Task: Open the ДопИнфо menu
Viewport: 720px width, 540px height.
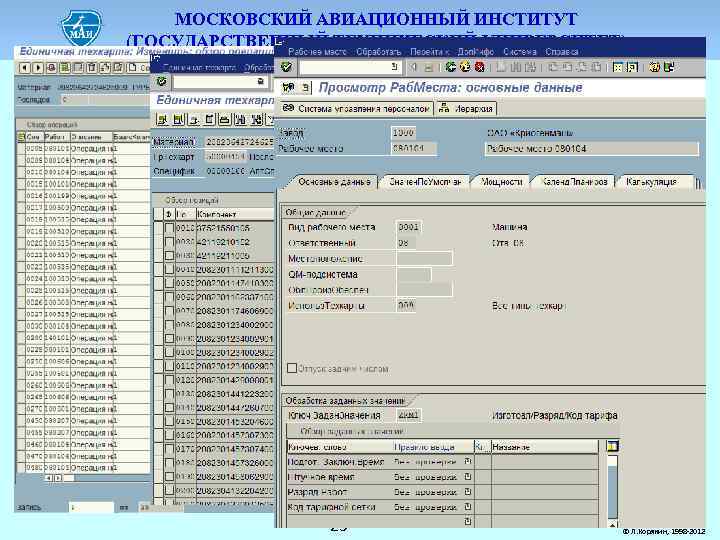Action: pyautogui.click(x=476, y=52)
